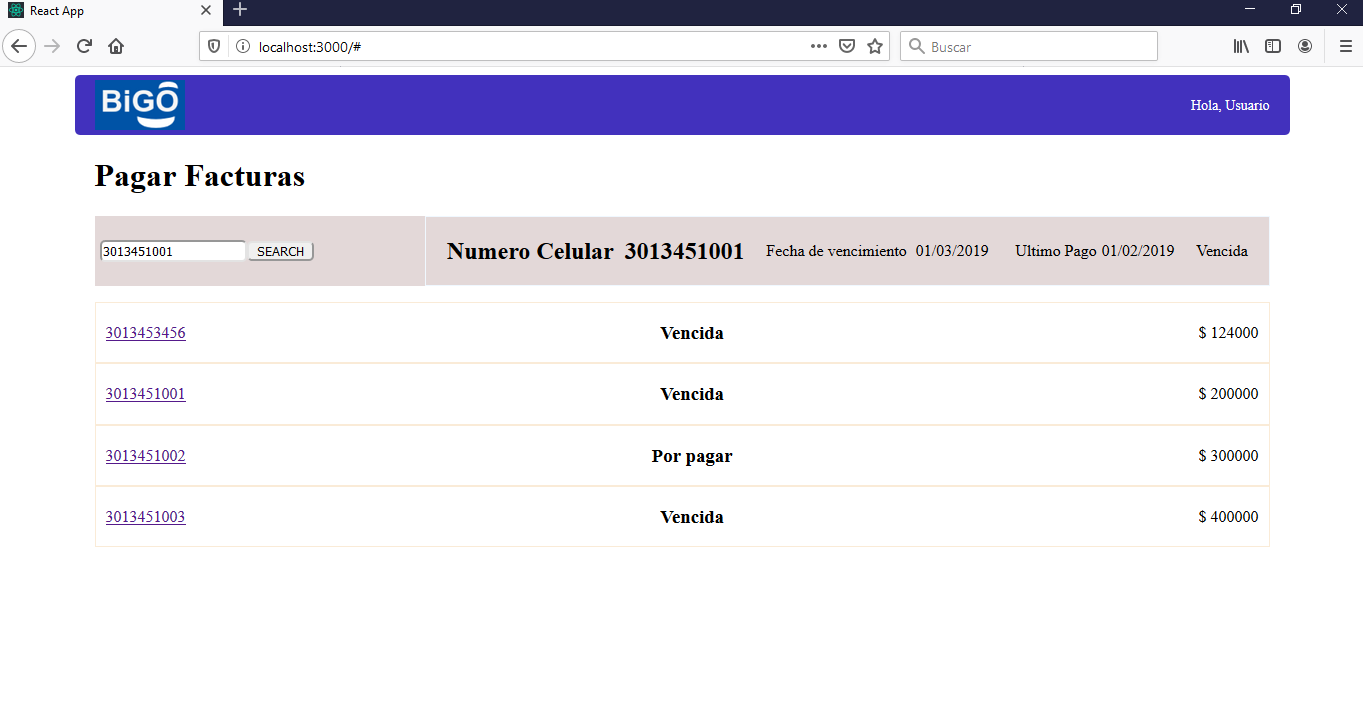The width and height of the screenshot is (1363, 717).
Task: Click the Pagar Facturas heading
Action: (200, 176)
